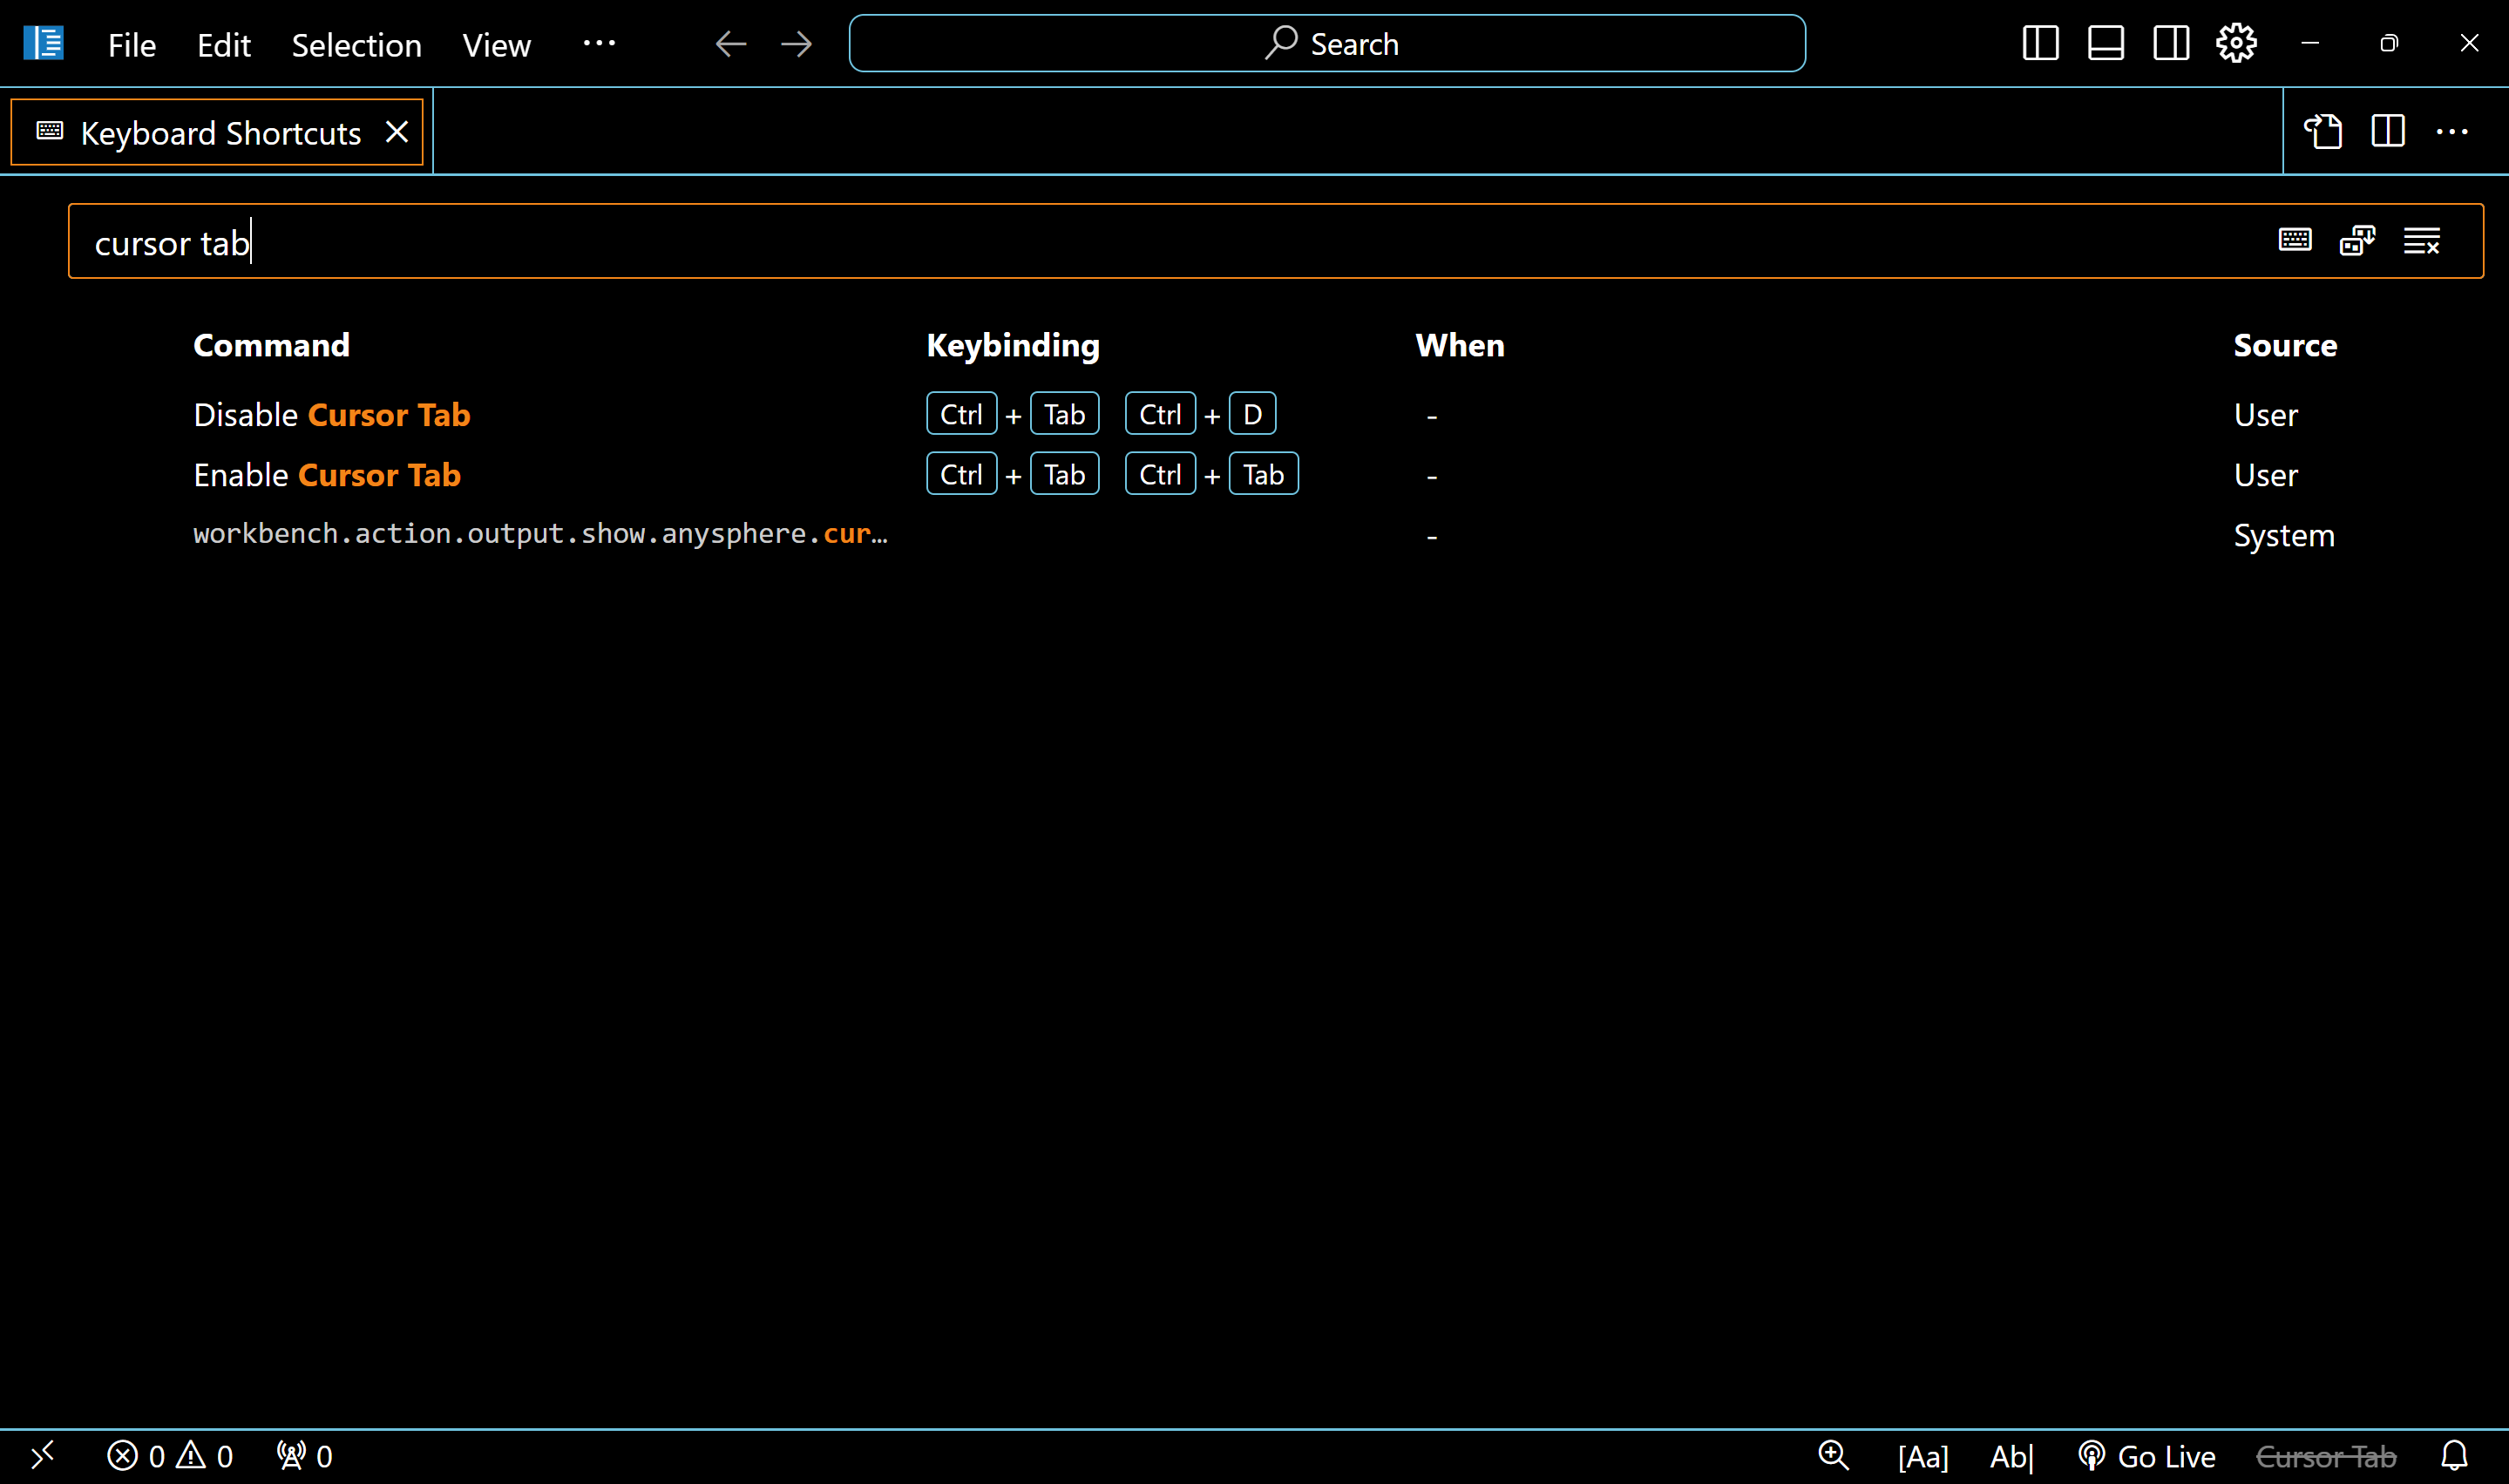Open remote window icon in status bar
2509x1484 pixels.
(42, 1456)
